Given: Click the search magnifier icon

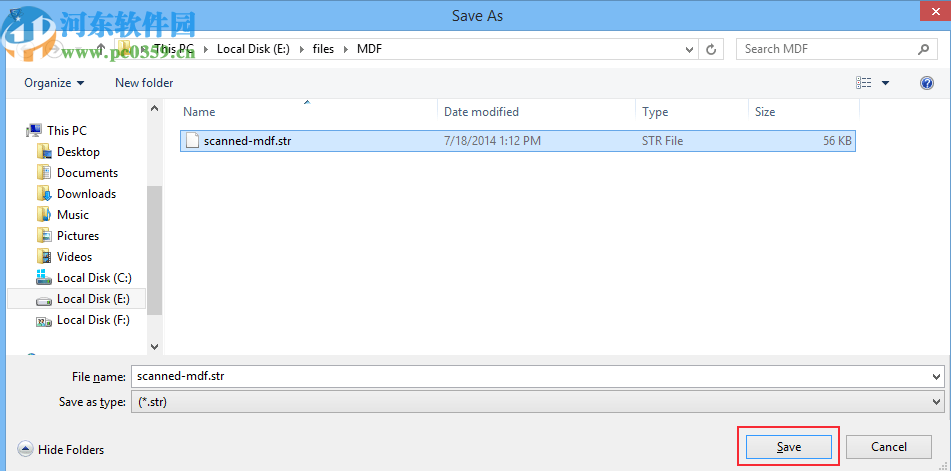Looking at the screenshot, I should tap(923, 49).
